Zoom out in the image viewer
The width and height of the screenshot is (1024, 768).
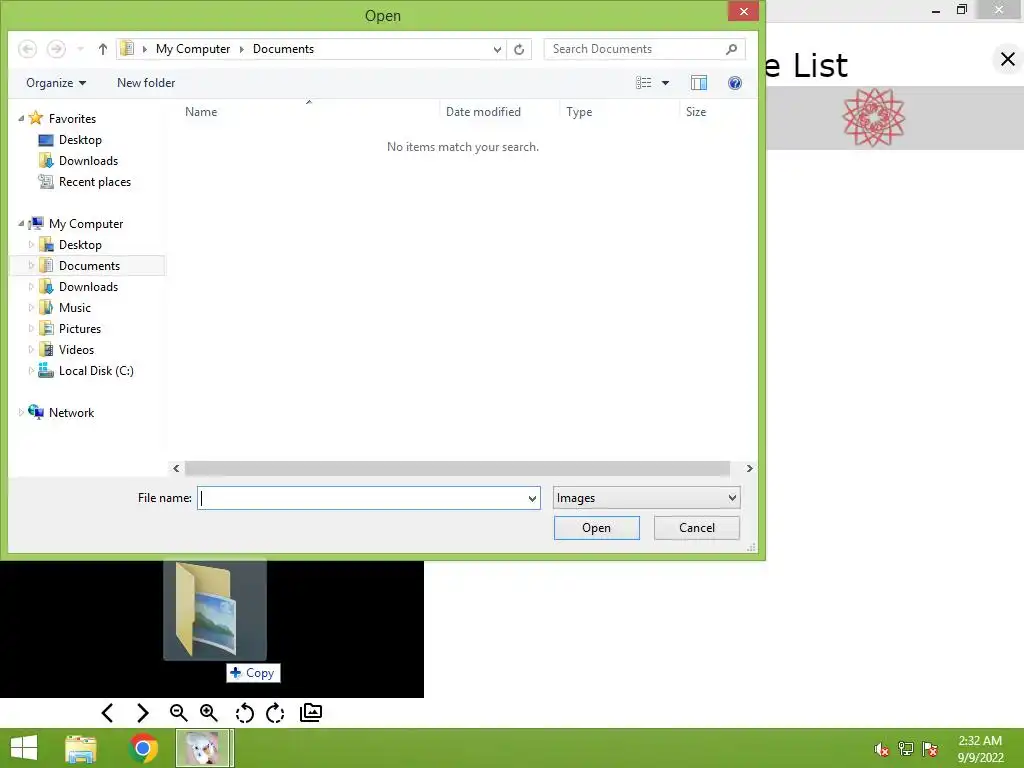(x=178, y=712)
